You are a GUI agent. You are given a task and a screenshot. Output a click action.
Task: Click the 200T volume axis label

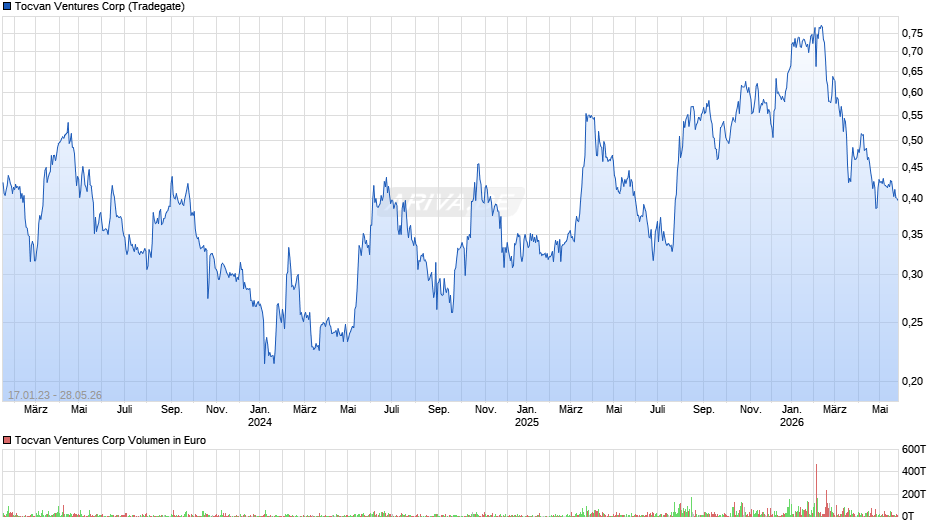point(914,494)
